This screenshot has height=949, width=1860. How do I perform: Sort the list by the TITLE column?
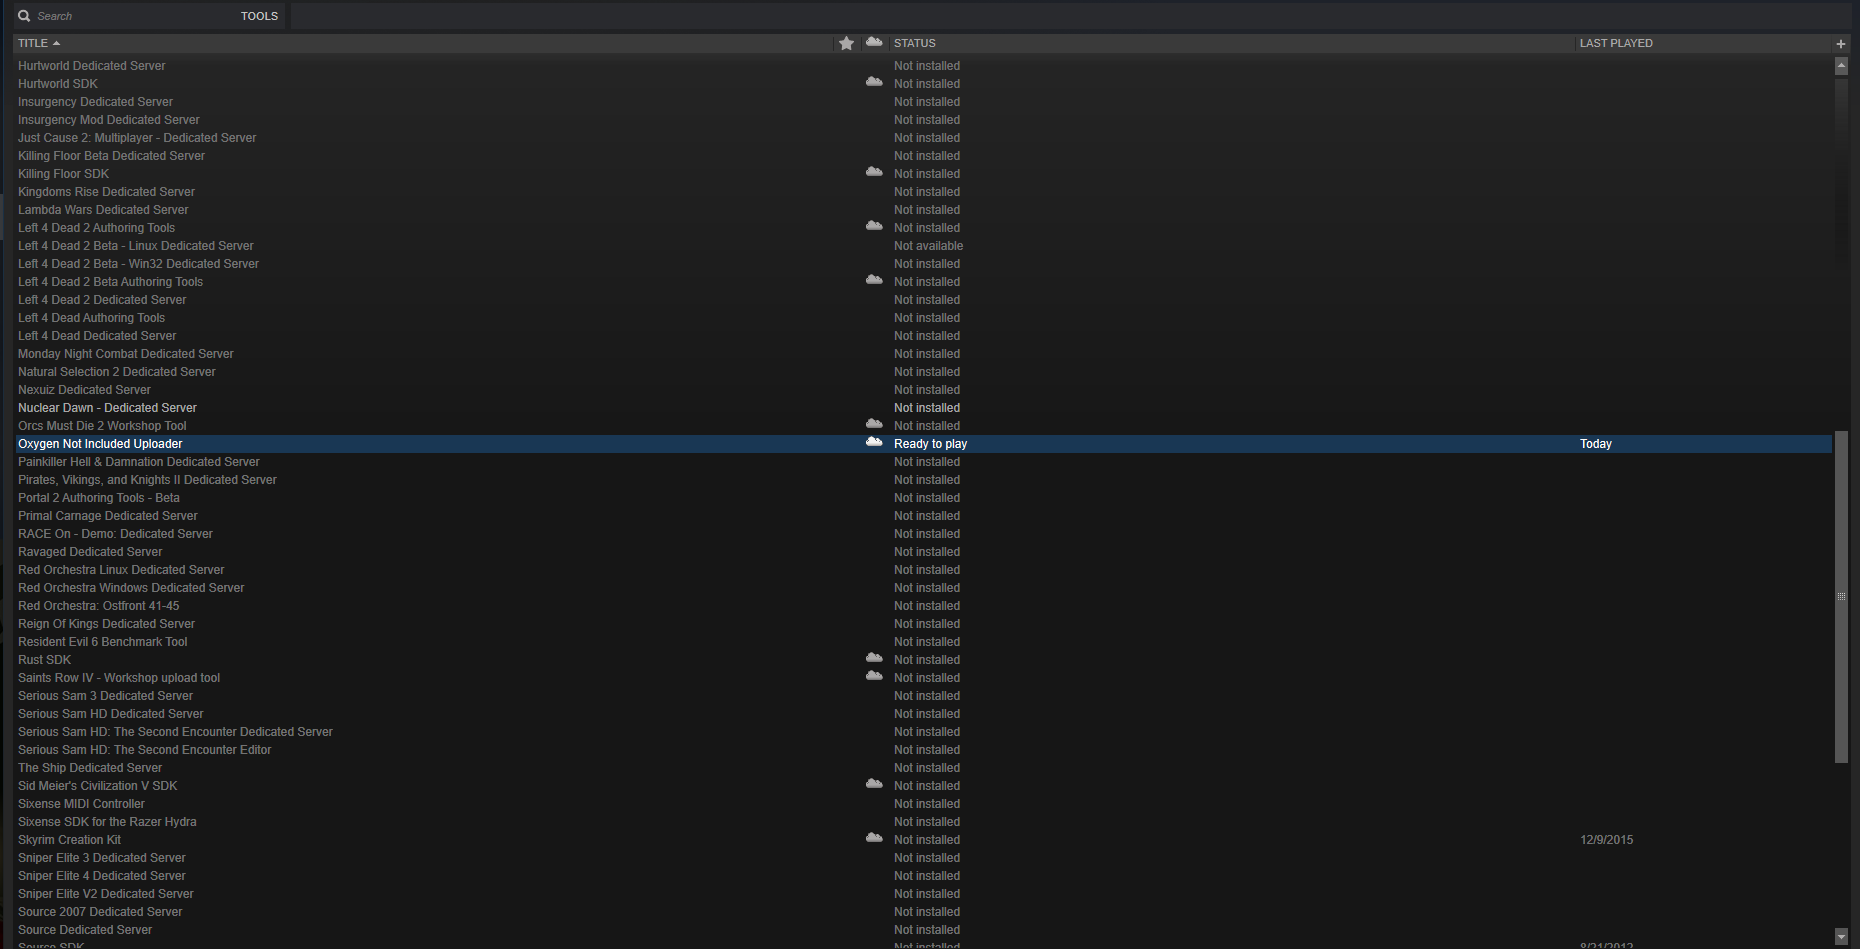[39, 43]
